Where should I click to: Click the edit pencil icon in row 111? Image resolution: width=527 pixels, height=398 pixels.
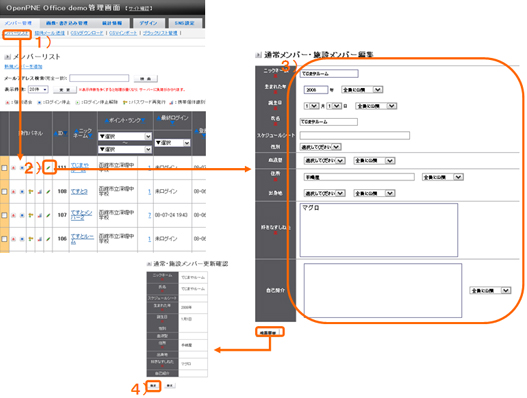pyautogui.click(x=48, y=167)
